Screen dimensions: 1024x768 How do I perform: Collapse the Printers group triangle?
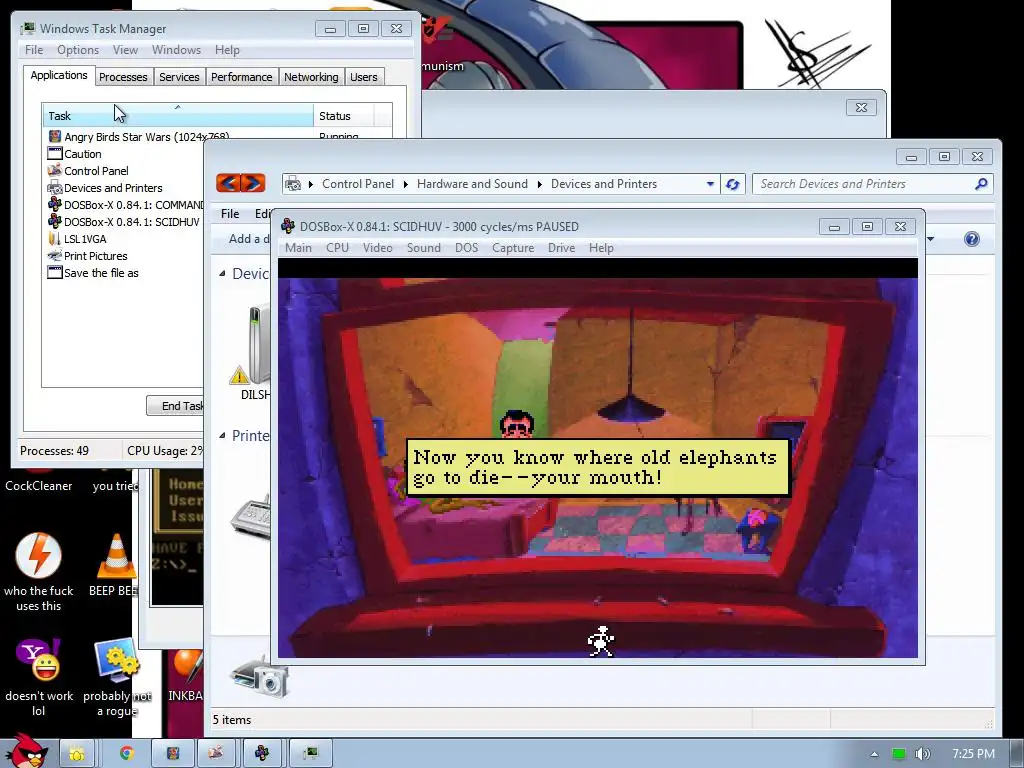(x=222, y=436)
